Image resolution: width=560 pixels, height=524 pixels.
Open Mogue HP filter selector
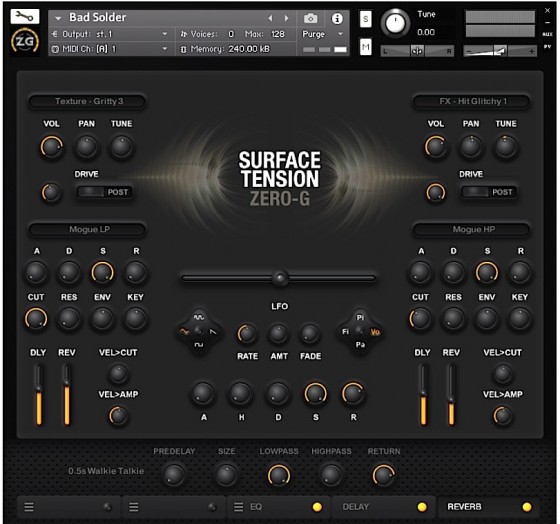(472, 229)
